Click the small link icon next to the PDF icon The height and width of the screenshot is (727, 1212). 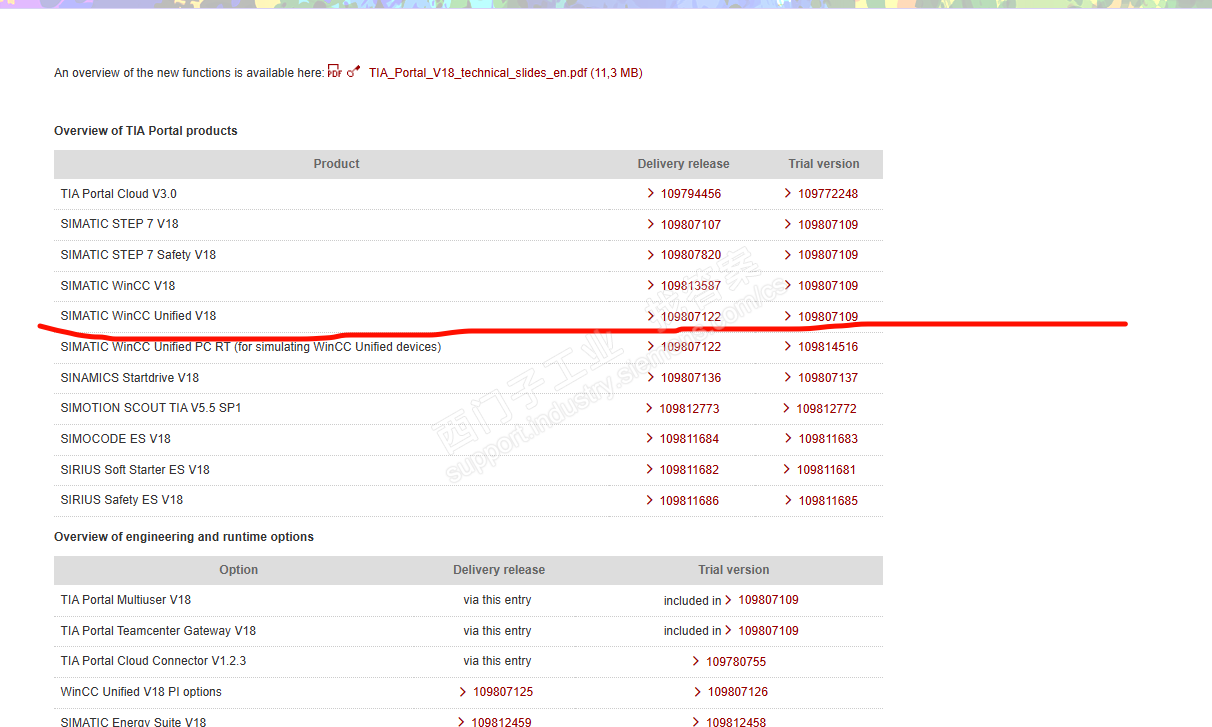pos(353,72)
